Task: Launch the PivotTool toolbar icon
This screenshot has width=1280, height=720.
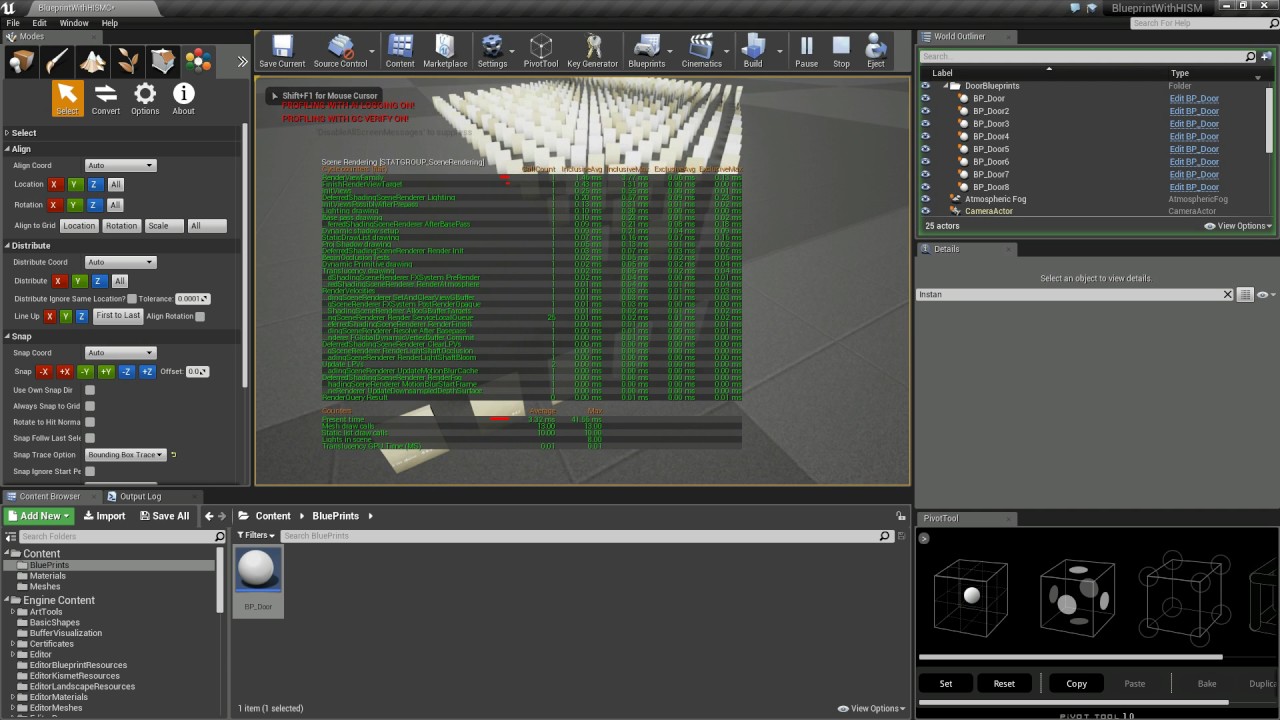Action: click(x=541, y=51)
